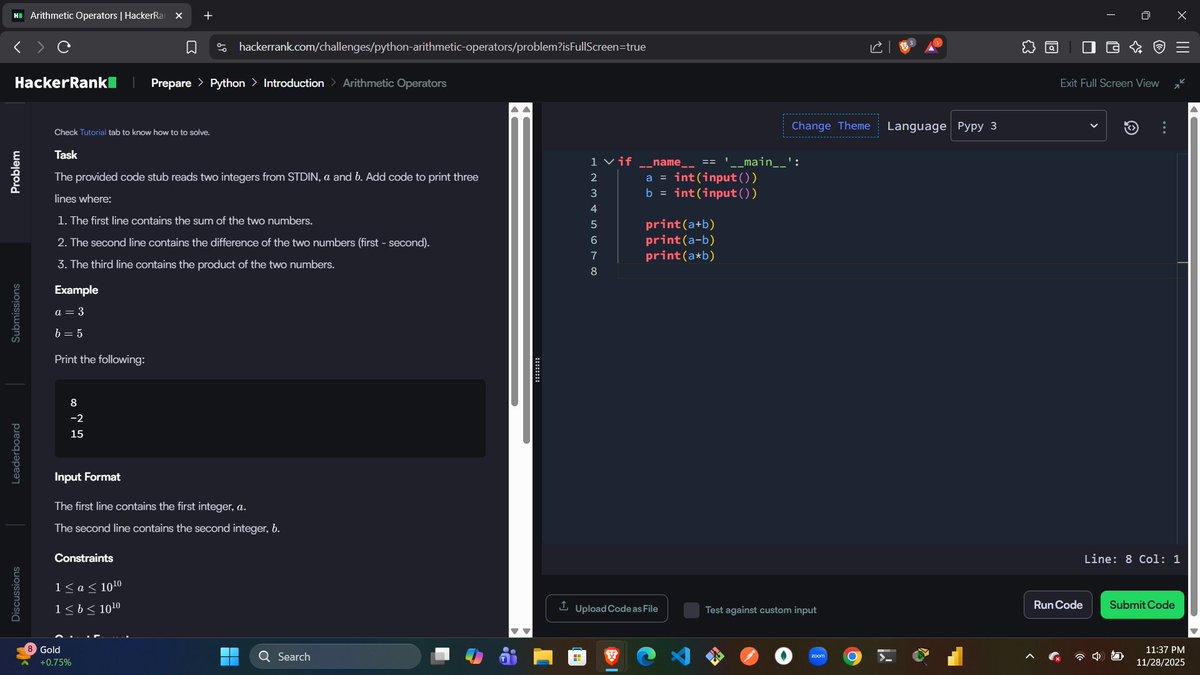Open the browser Extensions puzzle icon

click(x=1028, y=46)
